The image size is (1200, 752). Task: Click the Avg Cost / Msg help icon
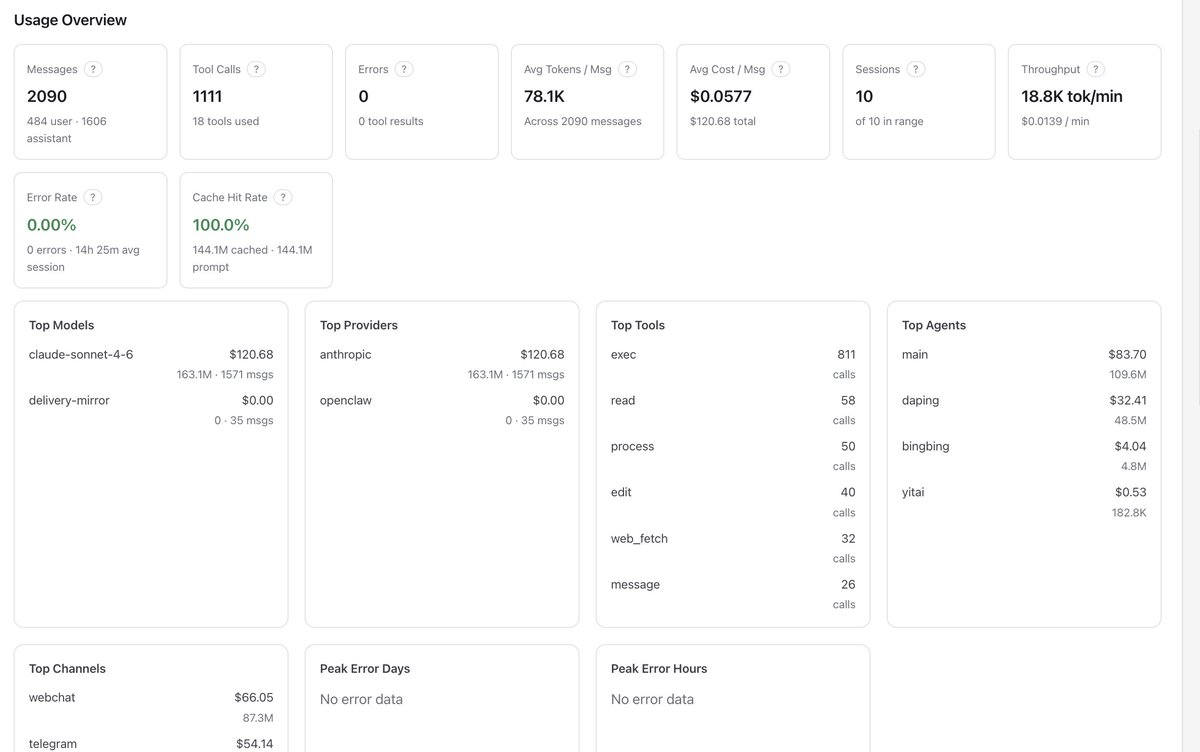click(x=781, y=69)
